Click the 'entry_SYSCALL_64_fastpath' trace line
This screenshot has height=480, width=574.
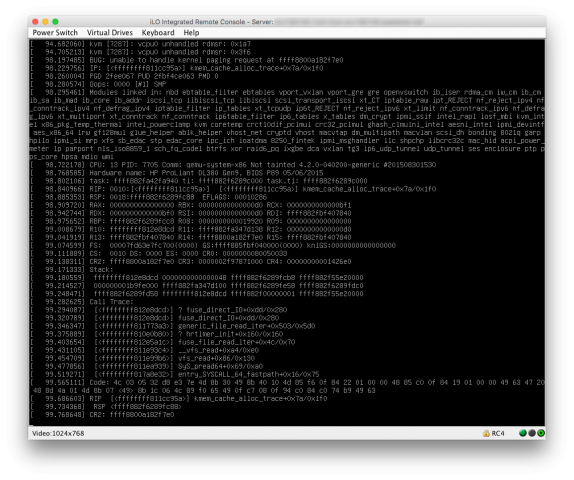[x=175, y=374]
